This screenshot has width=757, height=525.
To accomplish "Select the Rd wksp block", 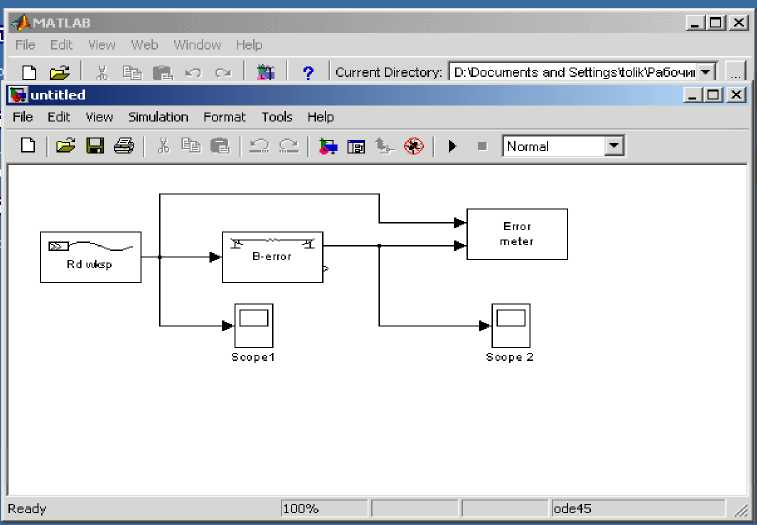I will pos(91,257).
